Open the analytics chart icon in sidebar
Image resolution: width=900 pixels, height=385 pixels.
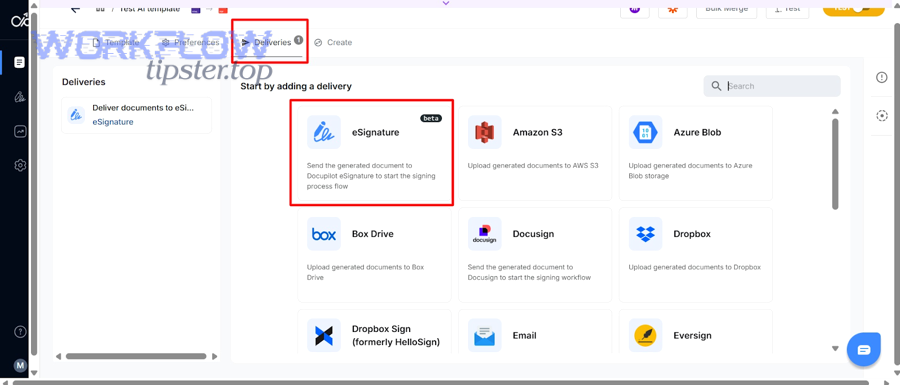20,131
